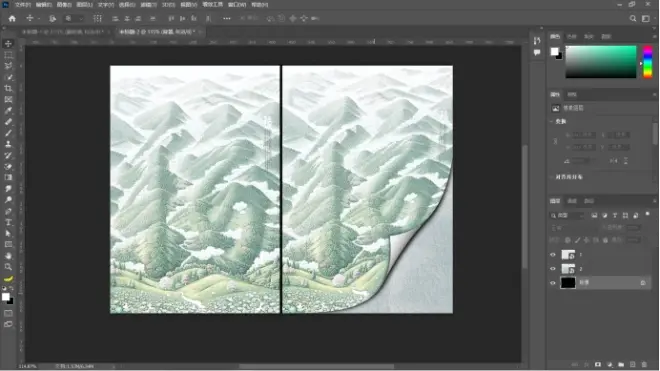Click the Home icon in options bar

[12, 19]
